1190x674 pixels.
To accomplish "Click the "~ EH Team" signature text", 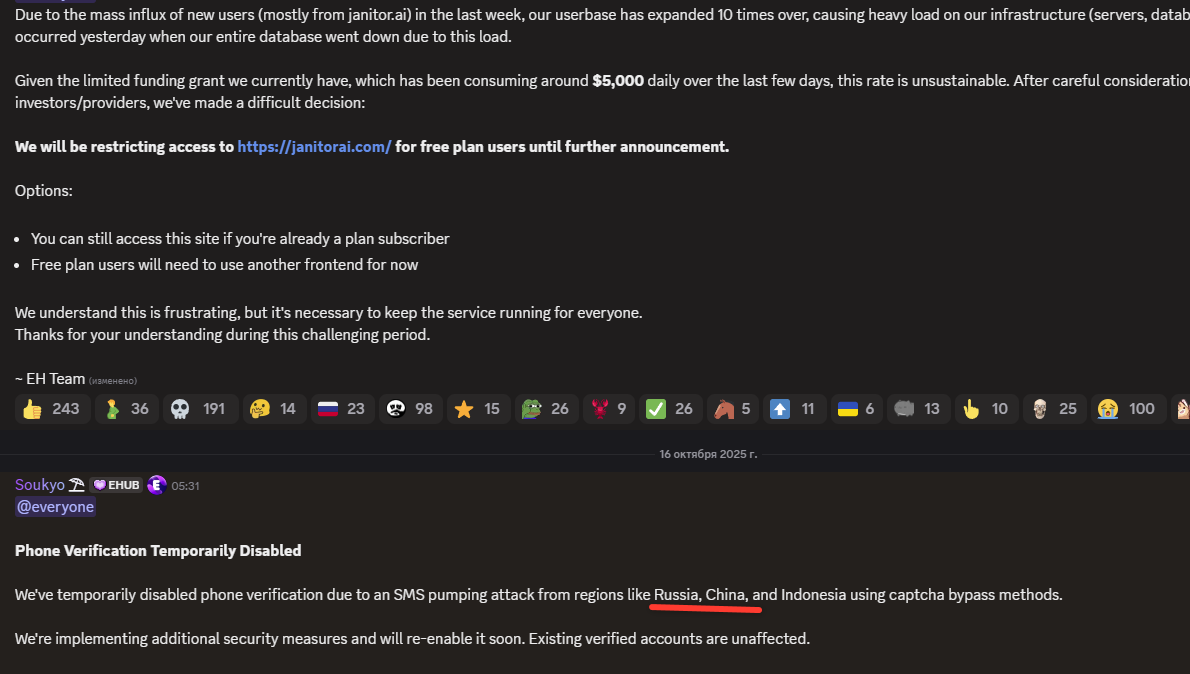I will 50,379.
